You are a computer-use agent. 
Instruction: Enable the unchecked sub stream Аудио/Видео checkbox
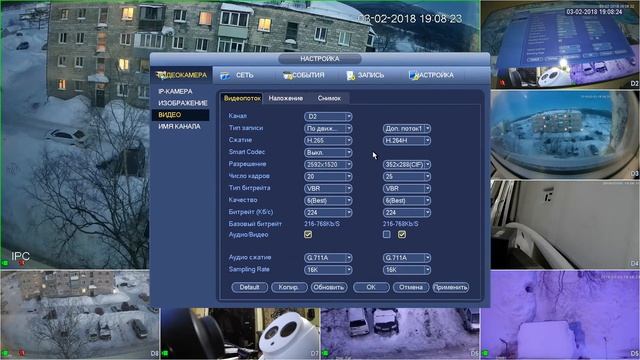coord(387,235)
